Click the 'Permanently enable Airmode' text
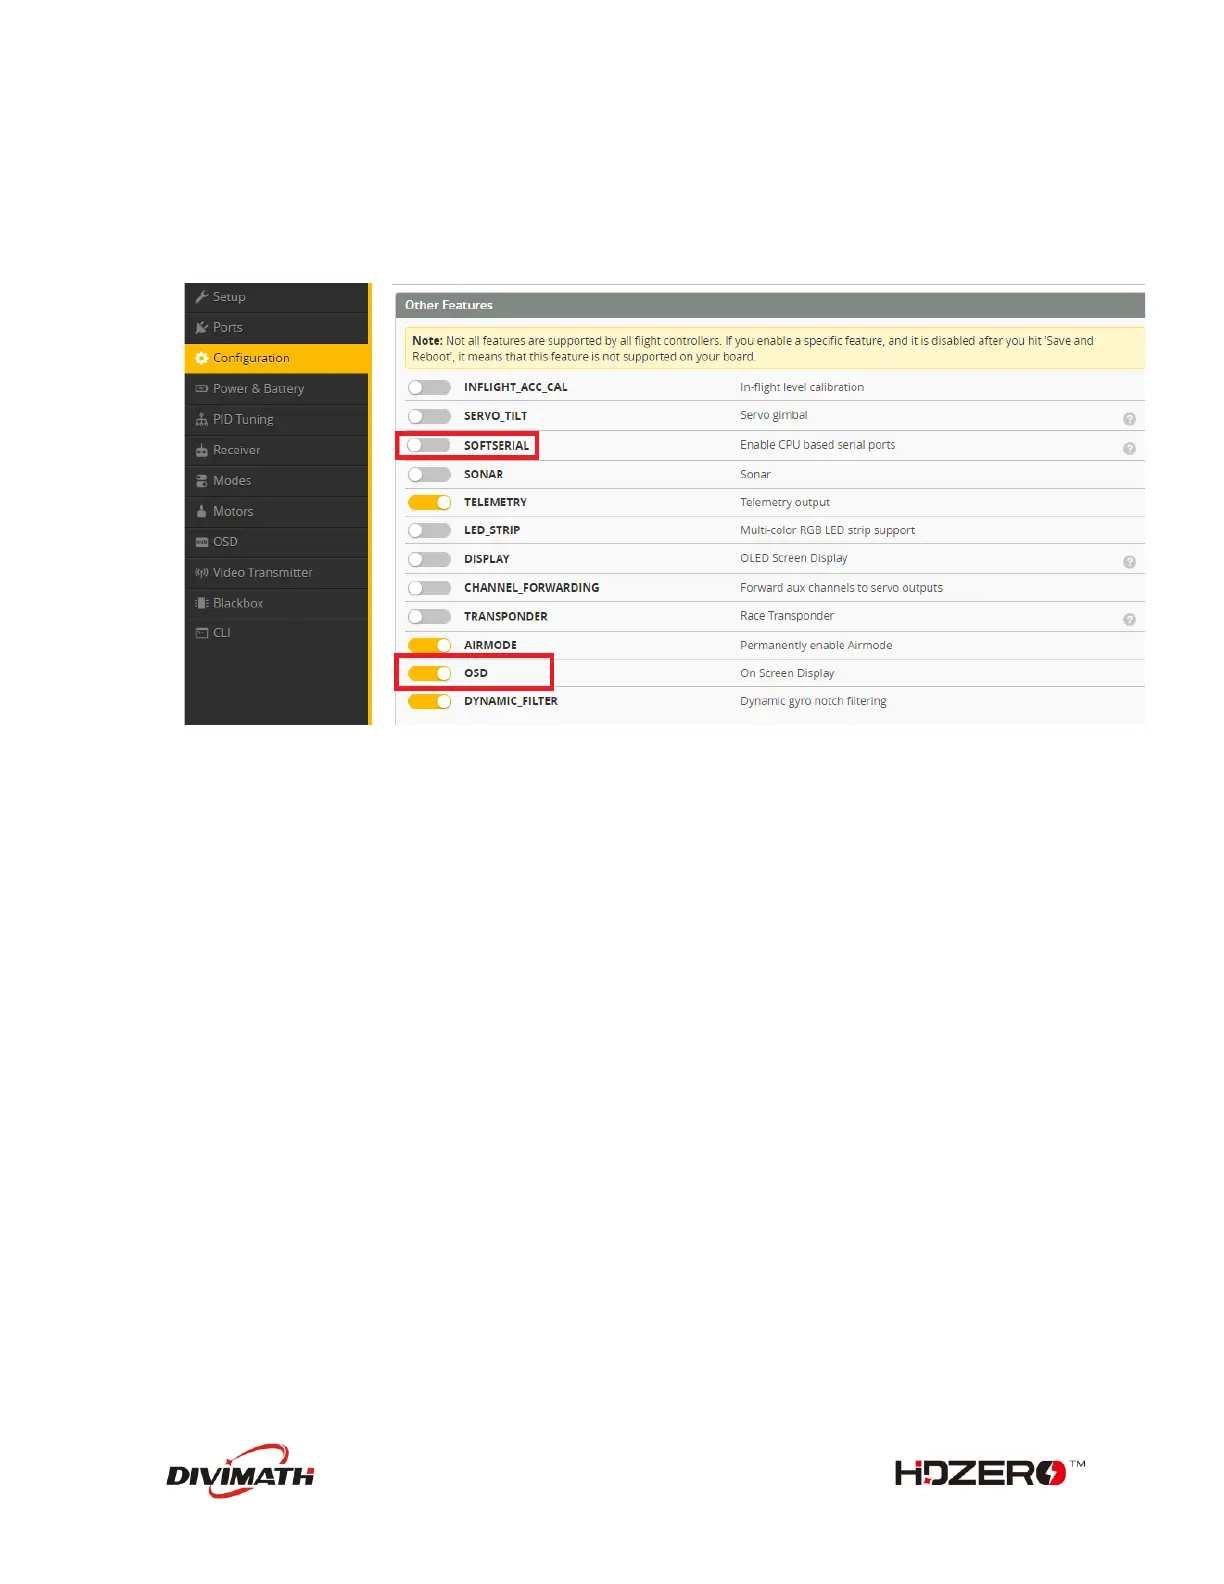This screenshot has width=1224, height=1584. 816,645
